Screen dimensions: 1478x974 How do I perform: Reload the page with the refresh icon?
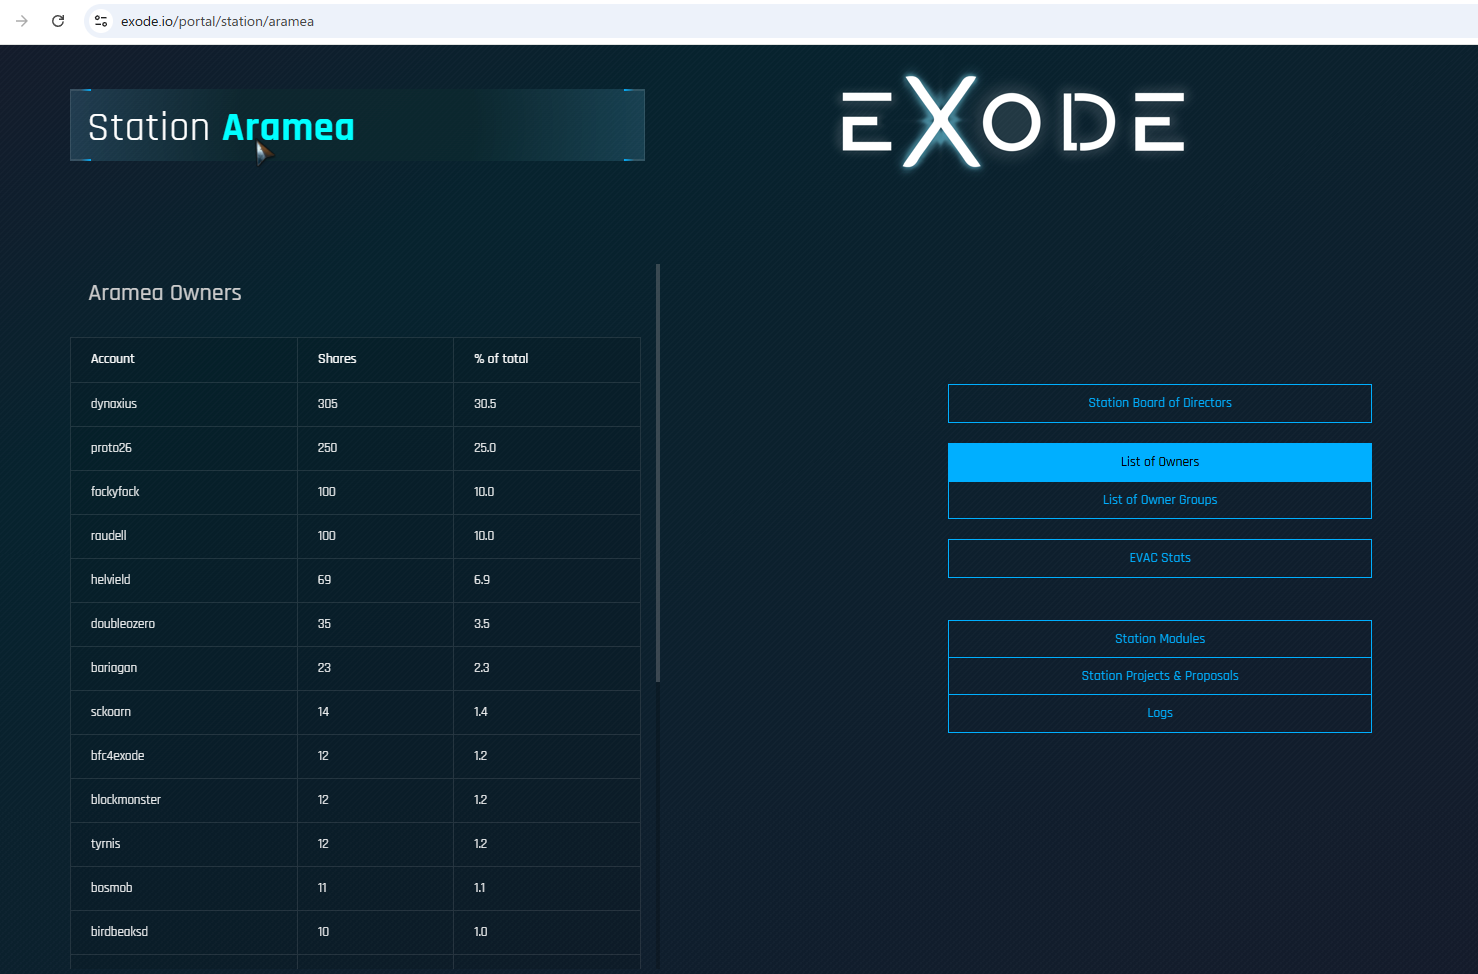[58, 21]
